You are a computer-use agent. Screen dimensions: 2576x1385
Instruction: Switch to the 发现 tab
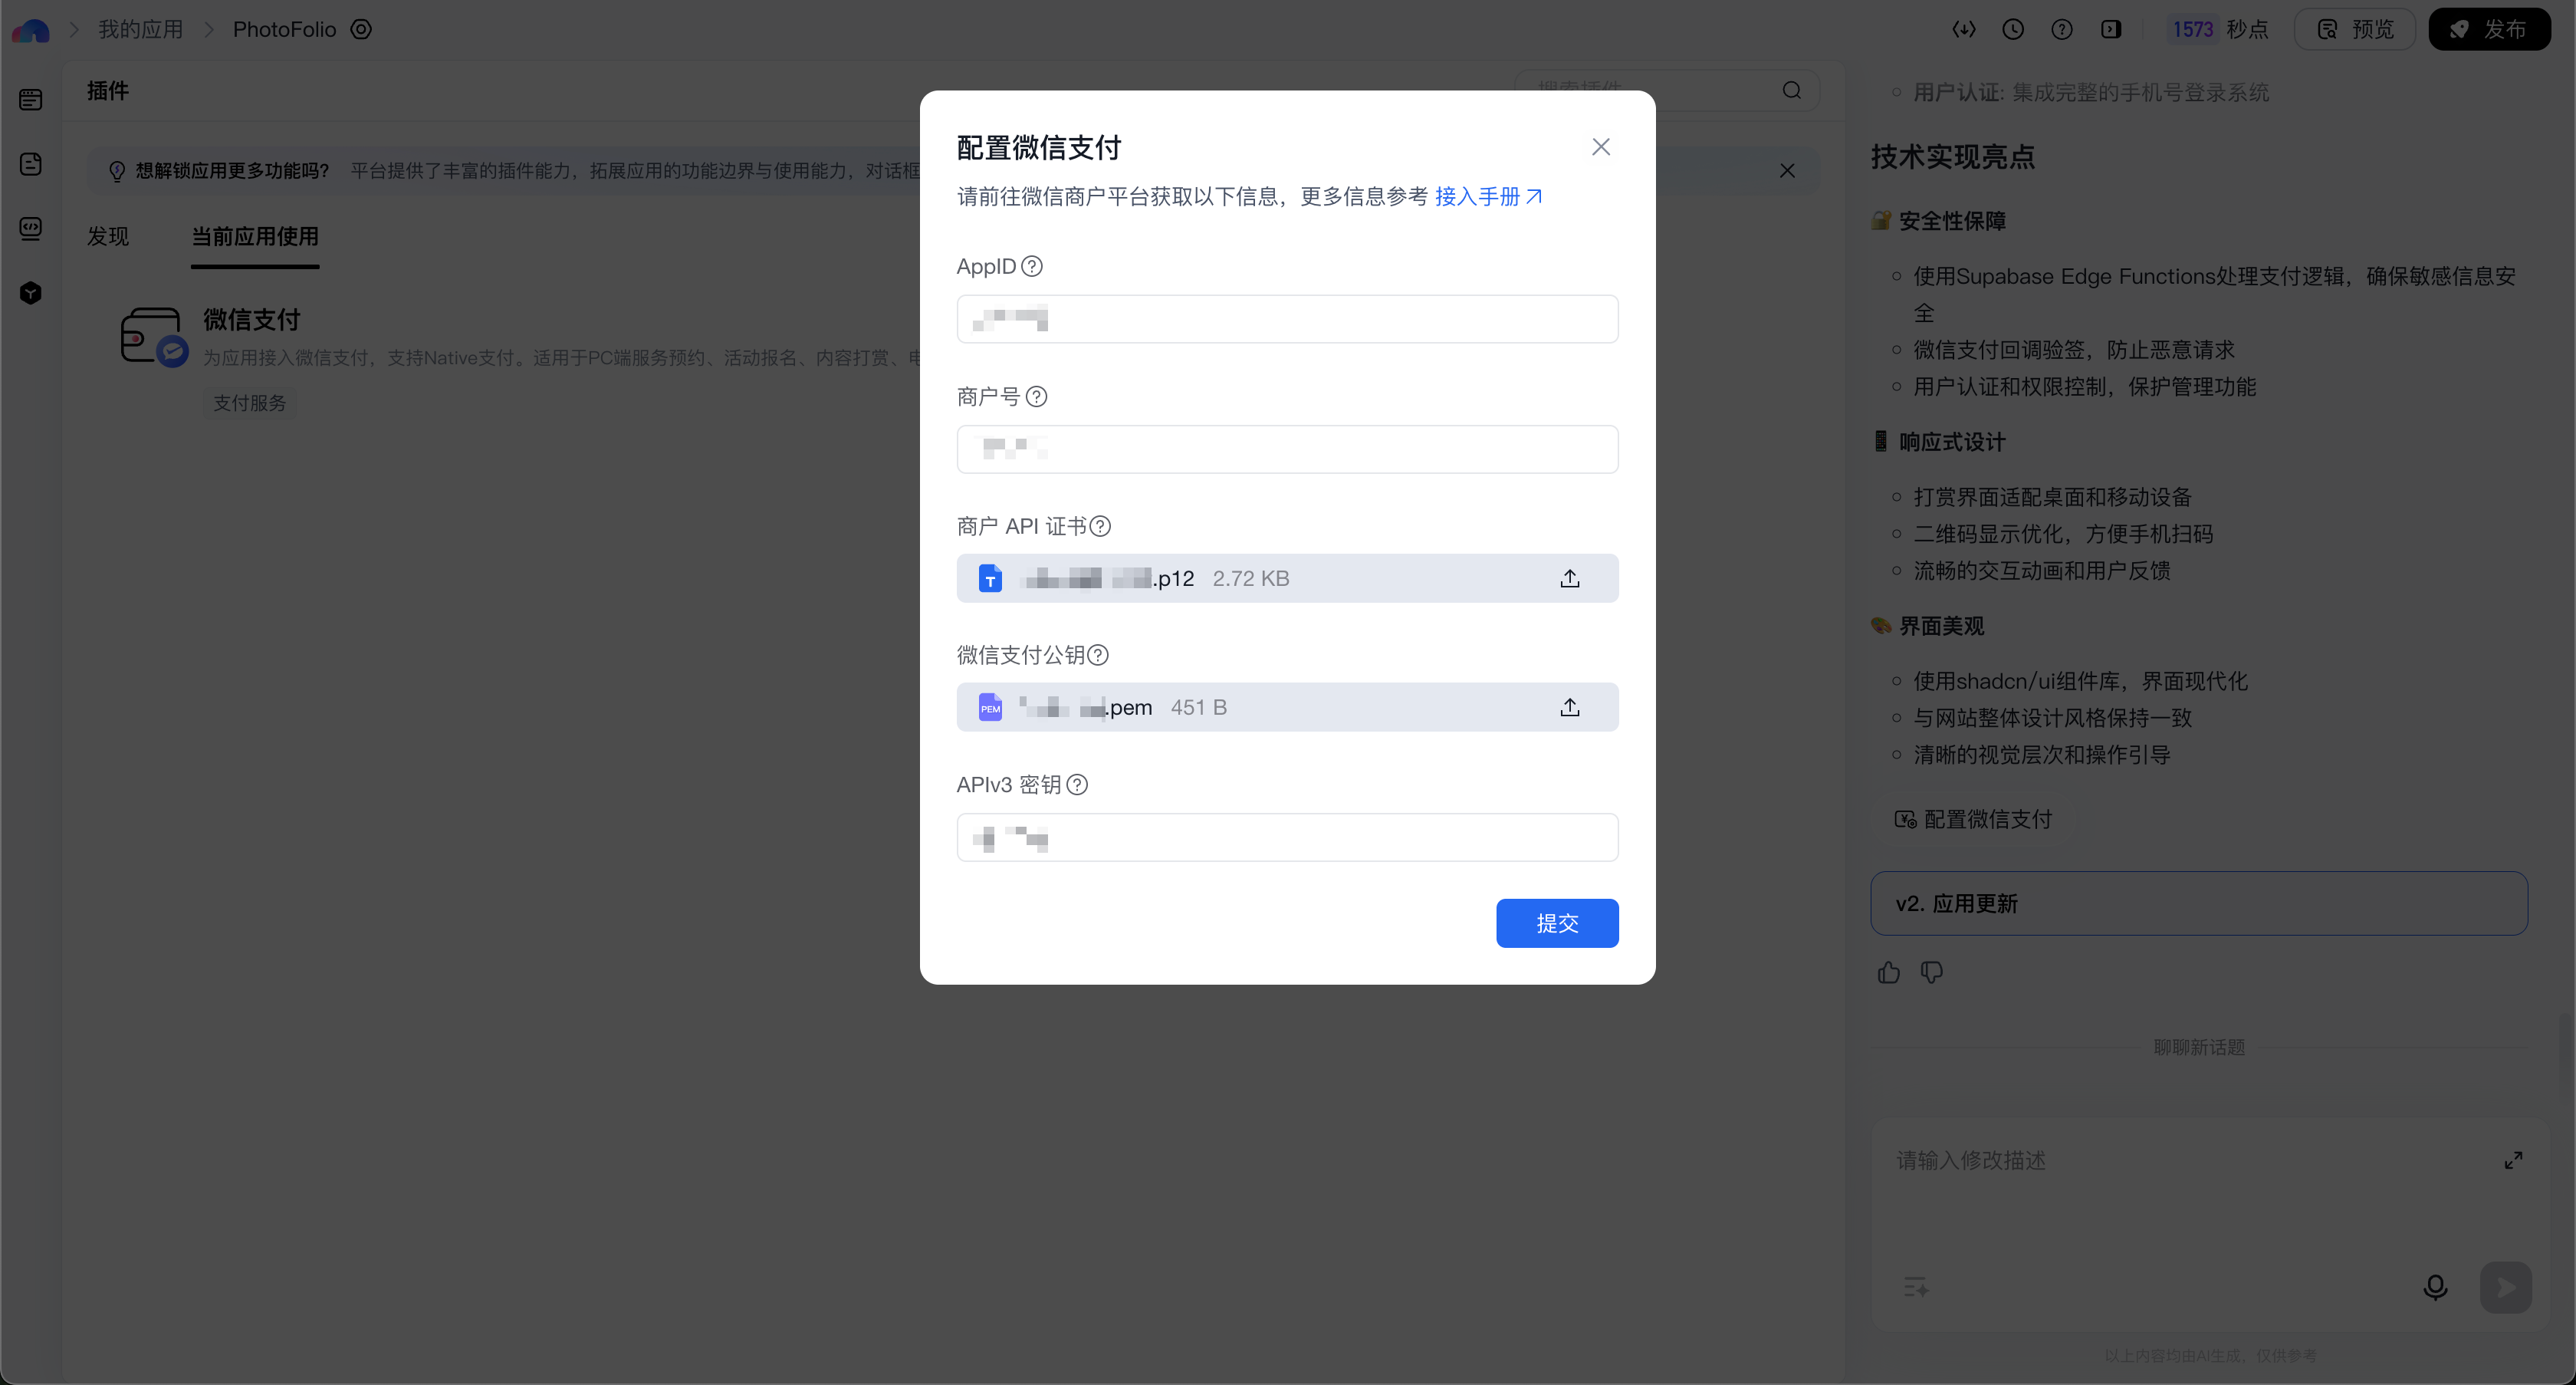108,236
